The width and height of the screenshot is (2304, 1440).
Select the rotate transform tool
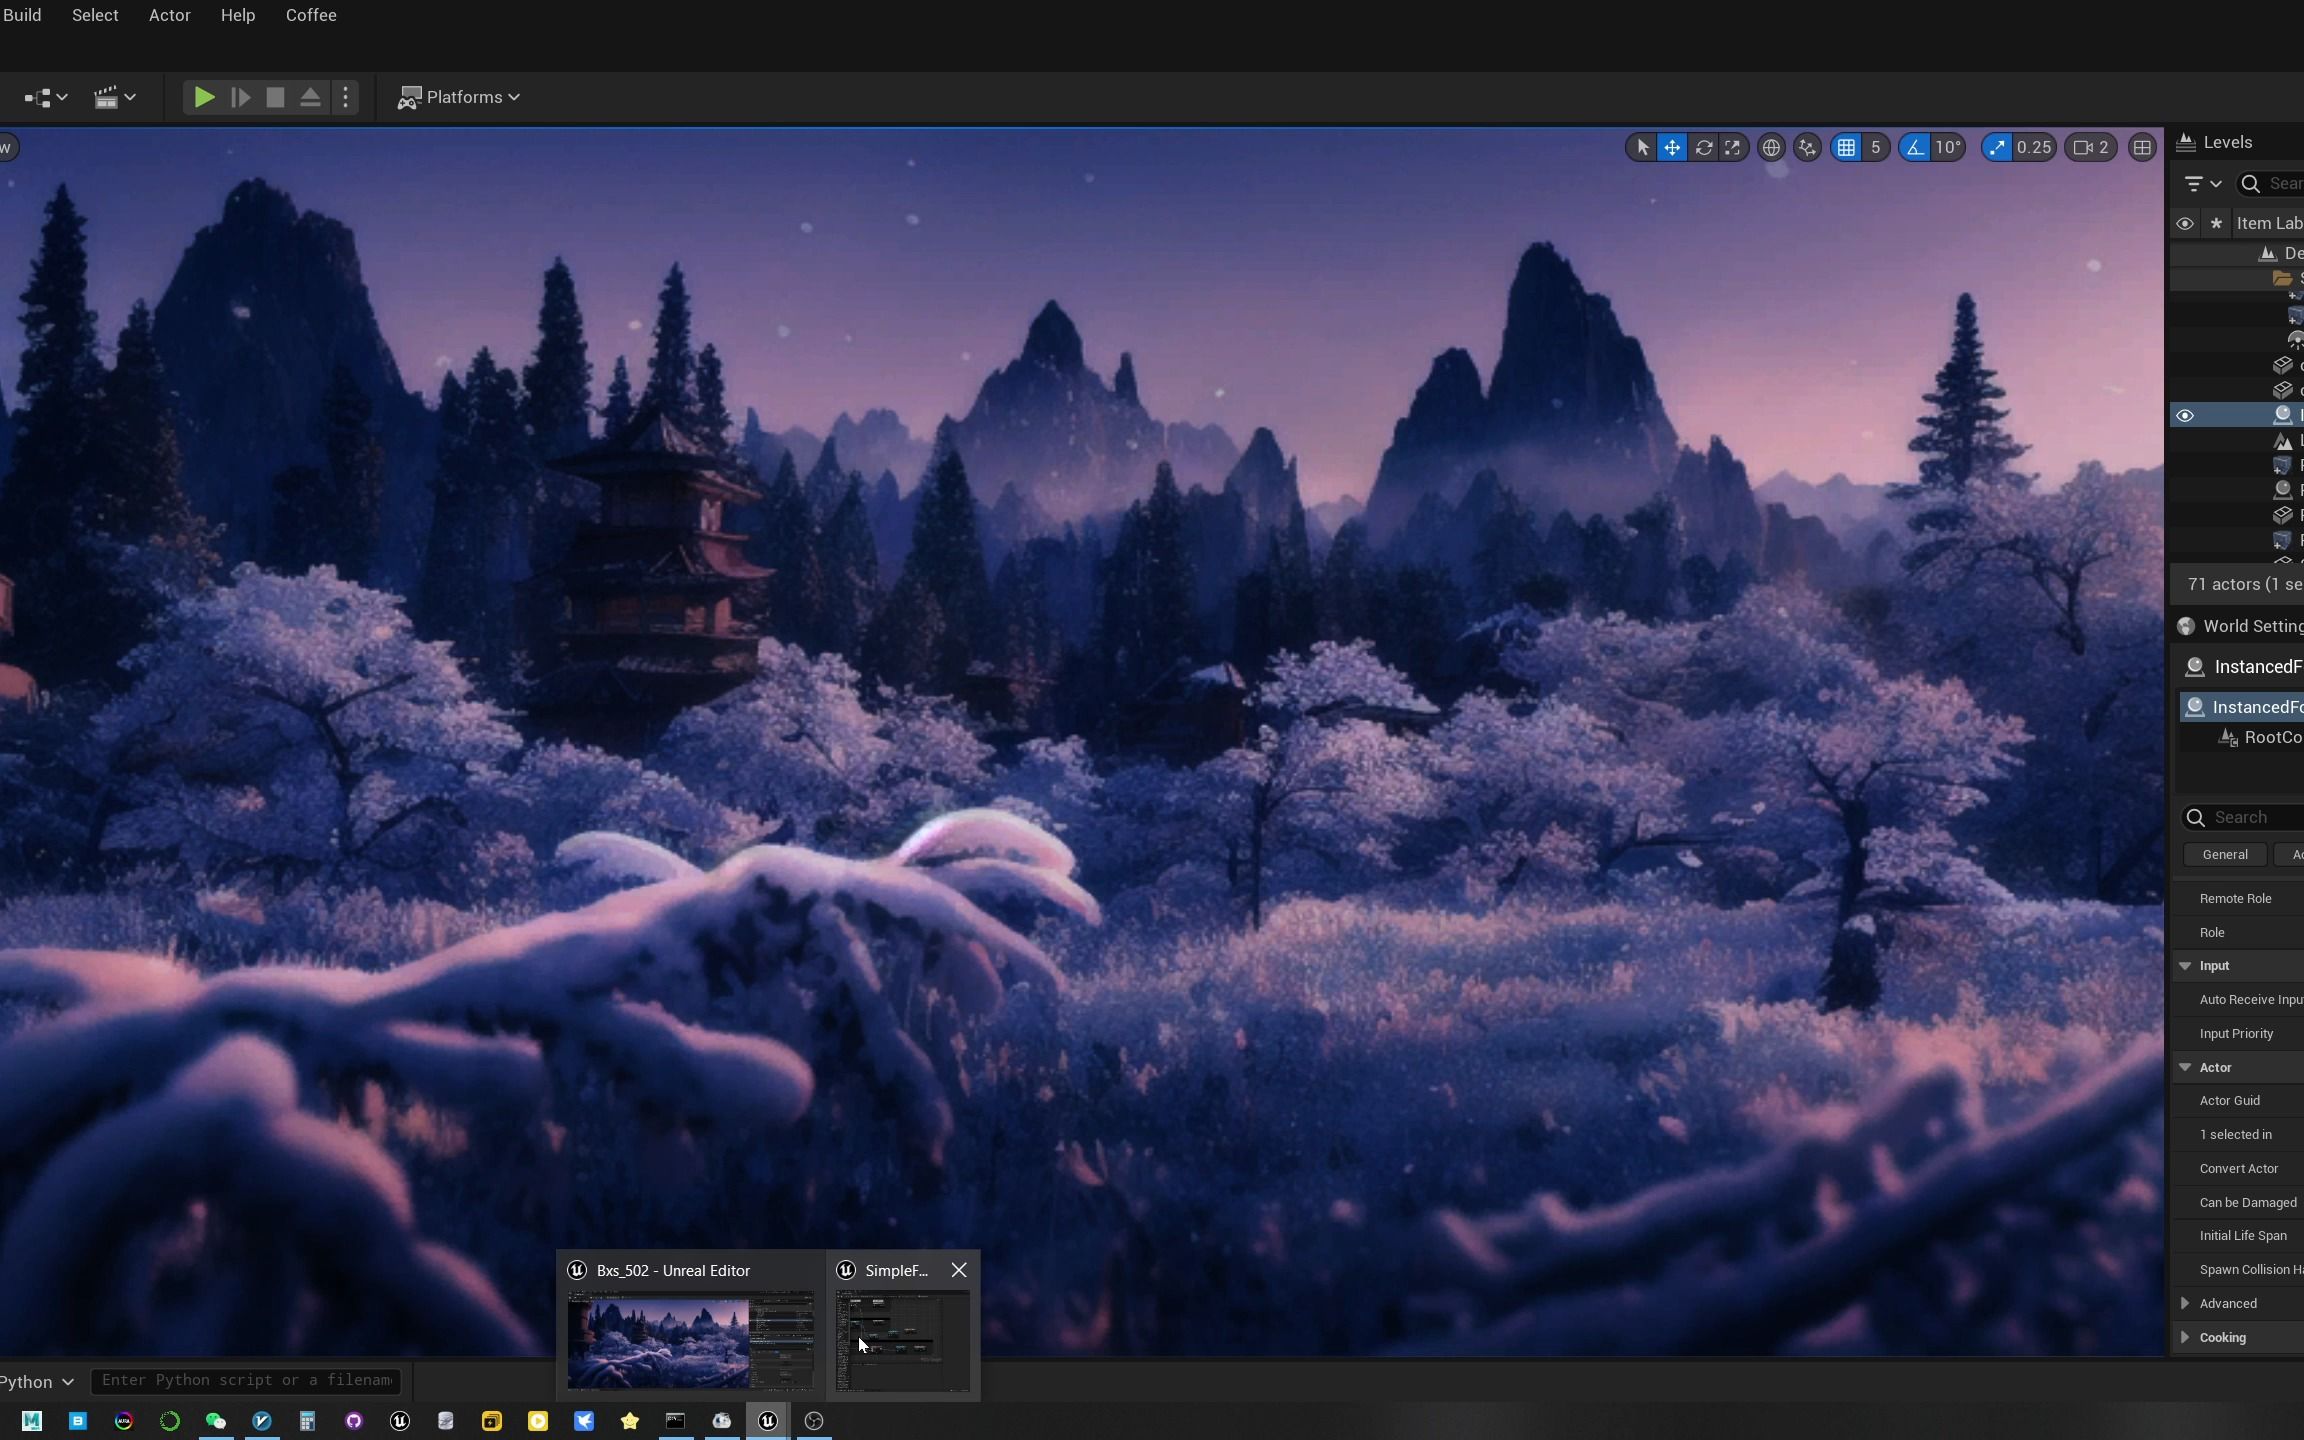1703,148
